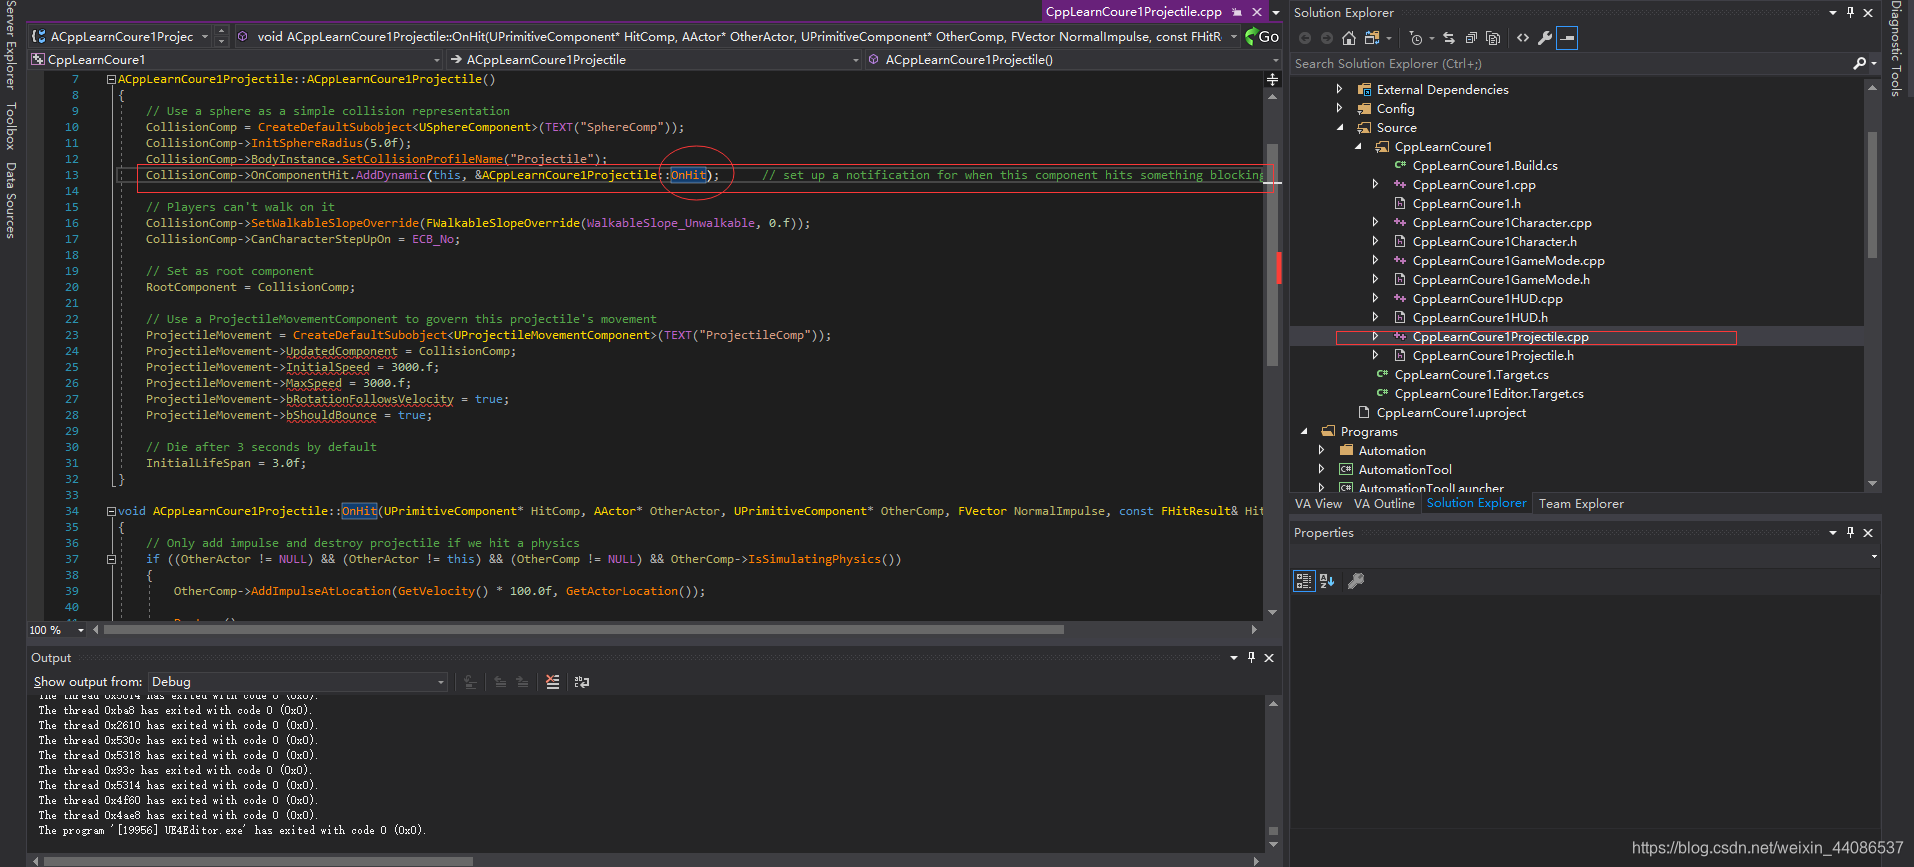Open the Toolbox side tab

click(11, 126)
